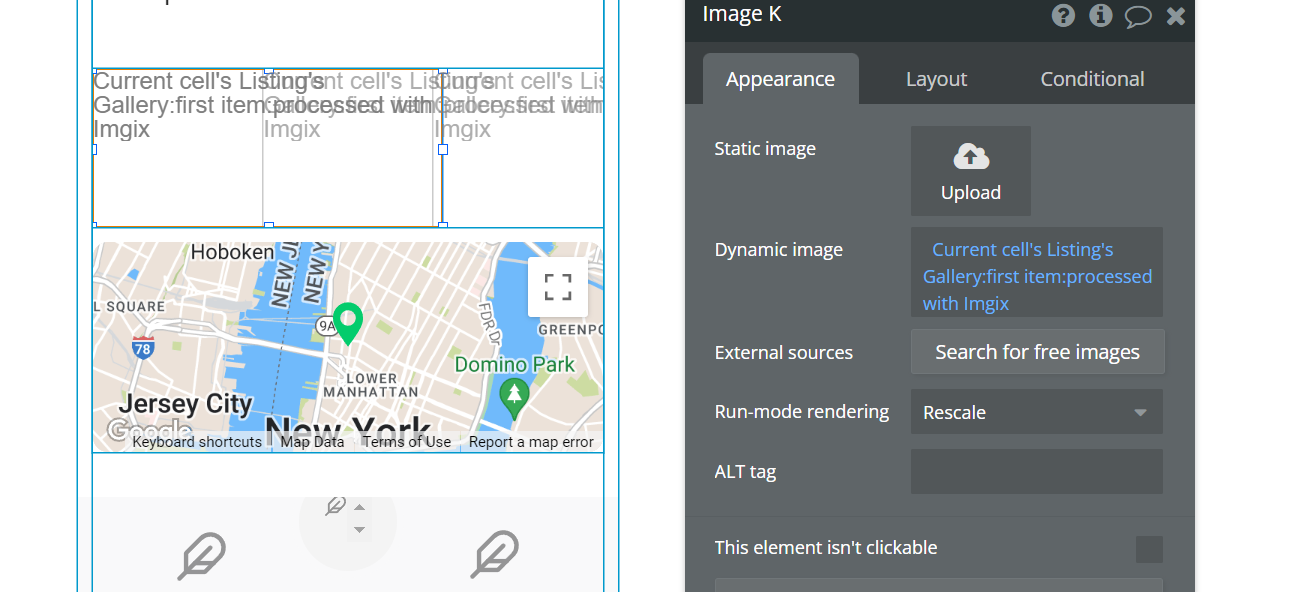Screen dimensions: 1301x592
Task: Click the Upload static image button
Action: tap(971, 171)
